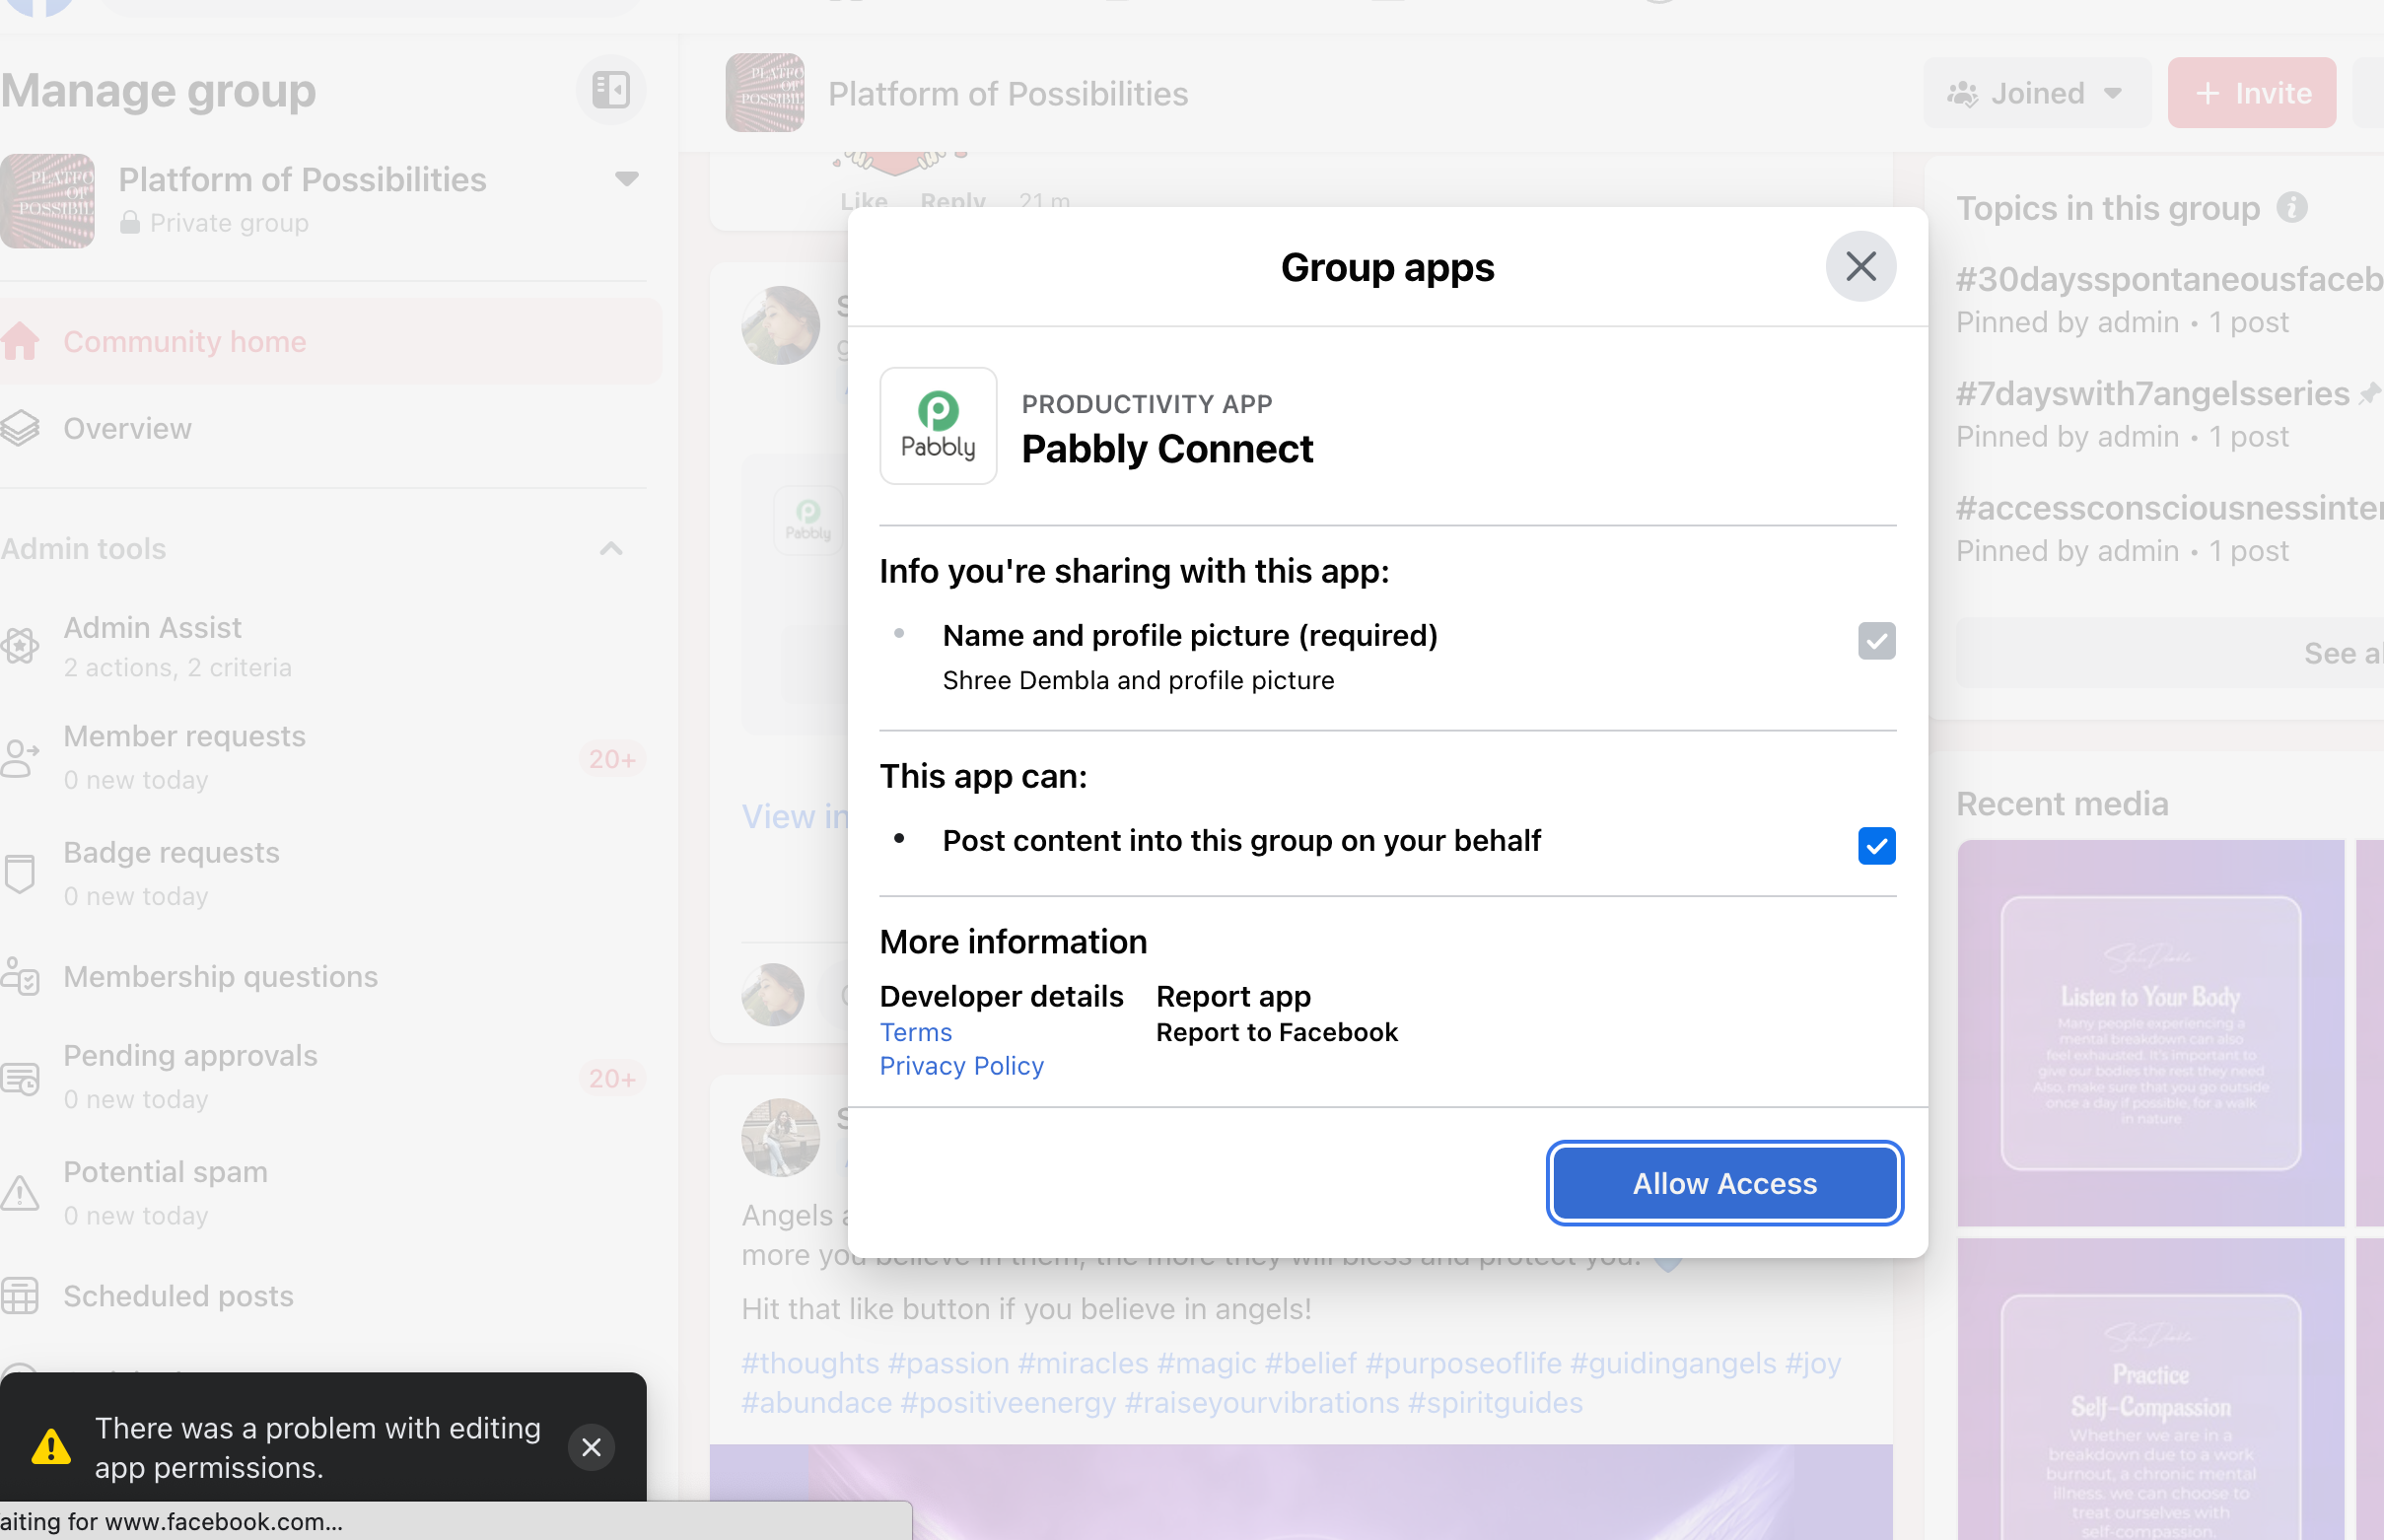Image resolution: width=2384 pixels, height=1540 pixels.
Task: Click the #positiveenergy hashtag in the post
Action: [x=1008, y=1403]
